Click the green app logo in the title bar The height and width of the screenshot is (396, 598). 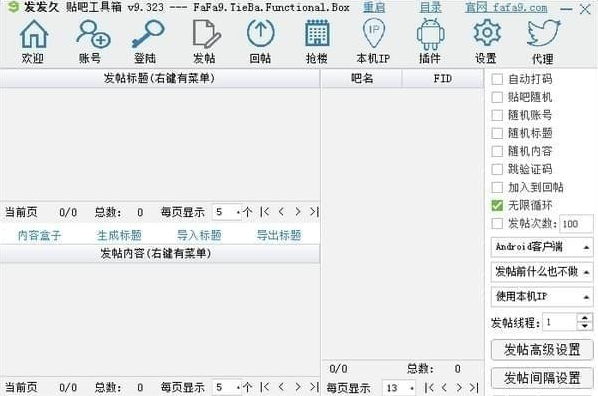[x=13, y=7]
